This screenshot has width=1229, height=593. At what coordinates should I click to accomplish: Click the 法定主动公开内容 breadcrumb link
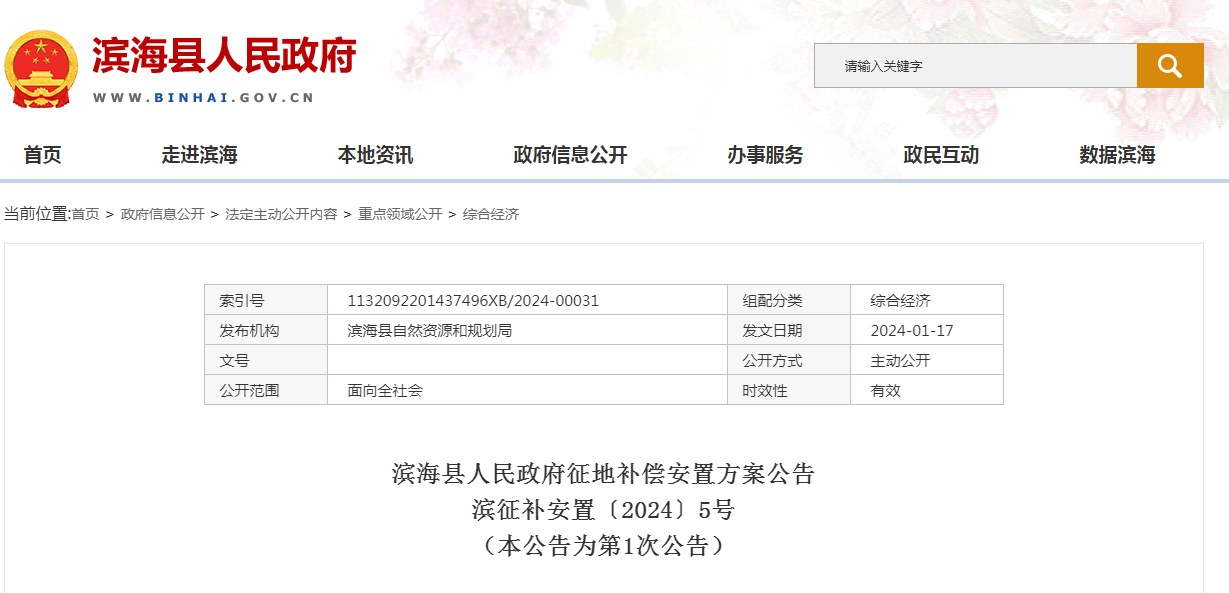tap(281, 214)
